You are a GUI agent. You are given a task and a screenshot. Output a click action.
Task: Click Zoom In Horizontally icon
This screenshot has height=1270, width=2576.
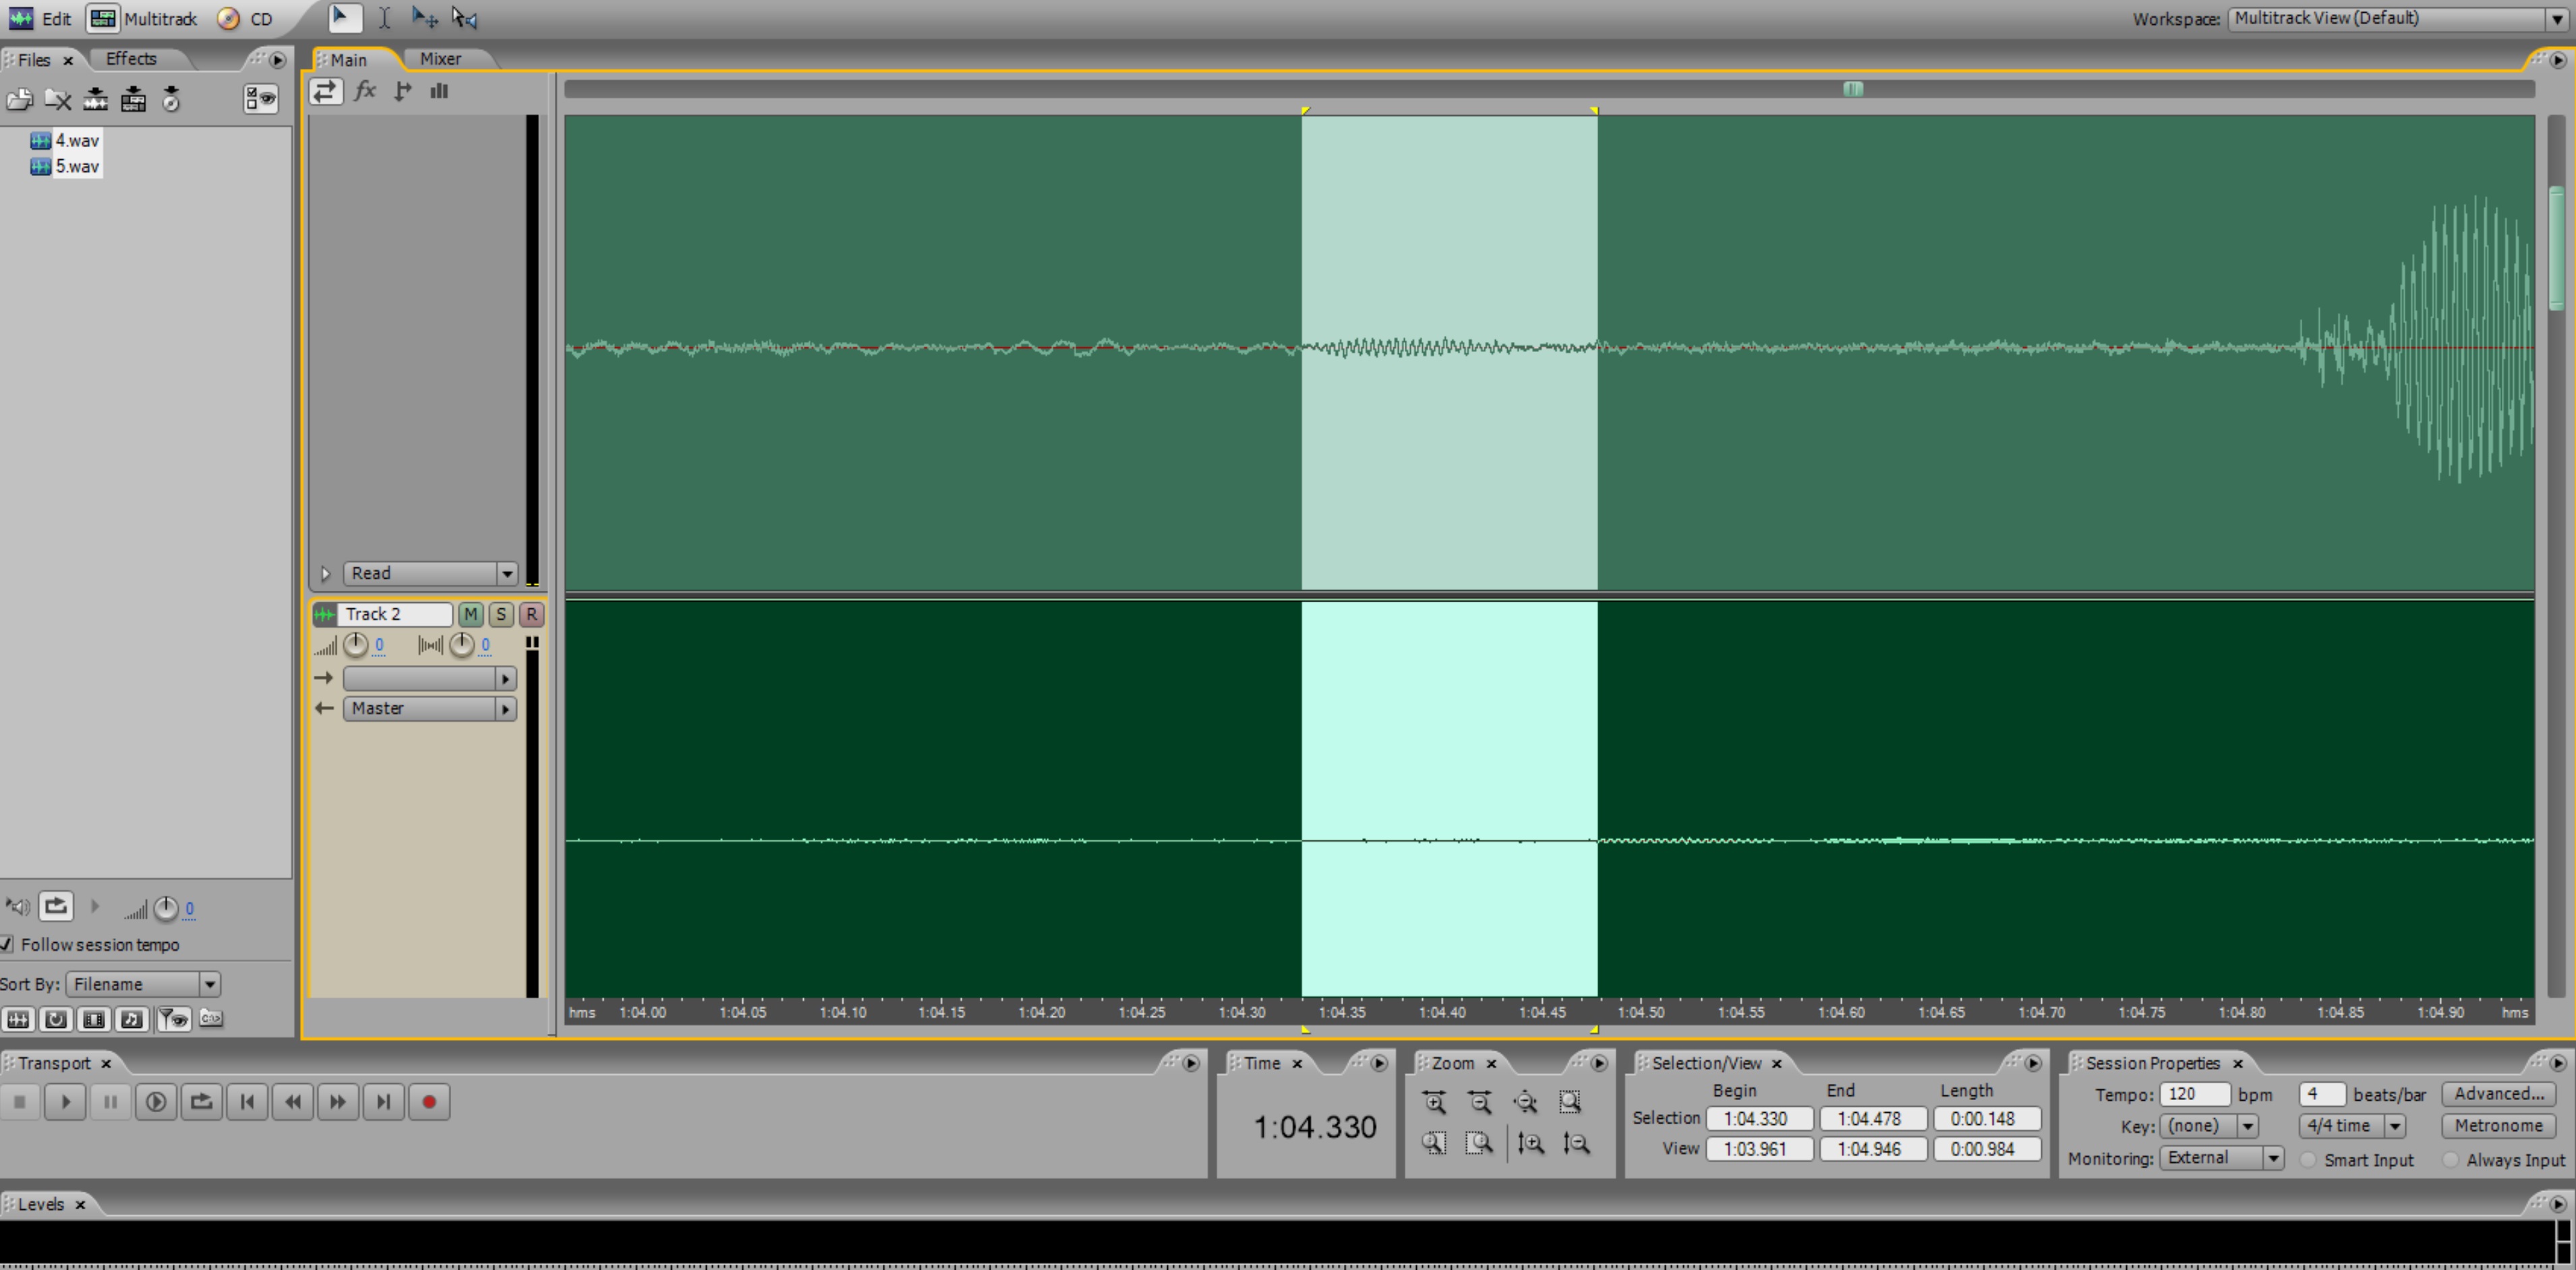1434,1102
